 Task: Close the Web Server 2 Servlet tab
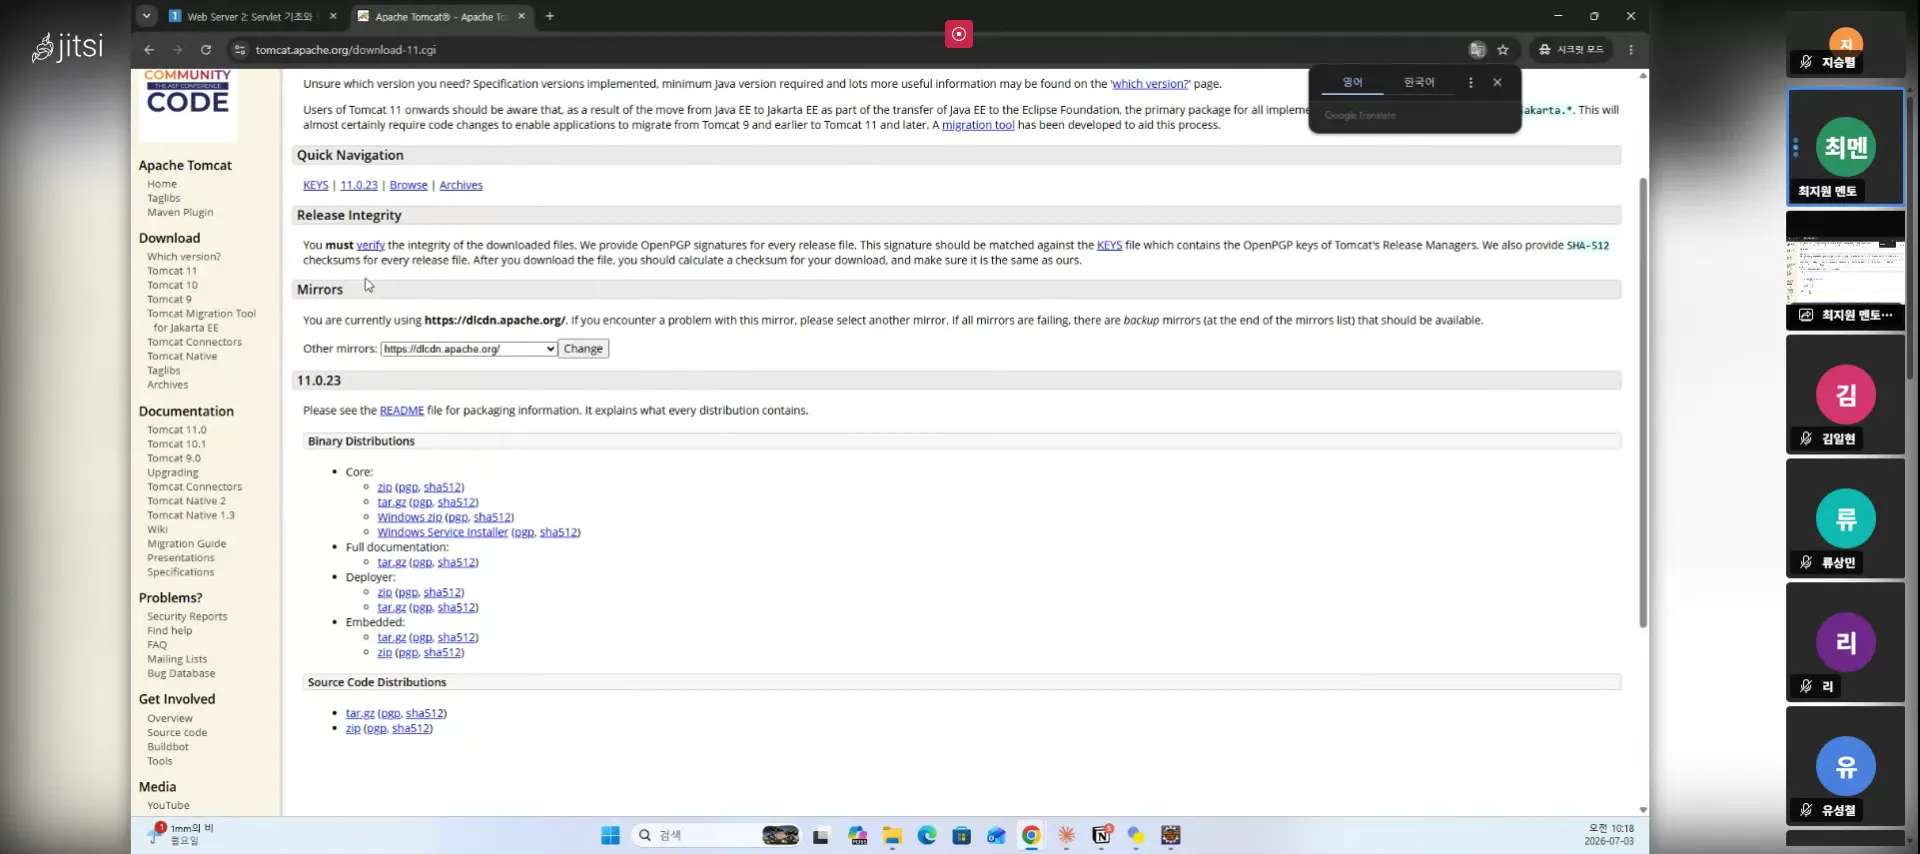coord(333,16)
